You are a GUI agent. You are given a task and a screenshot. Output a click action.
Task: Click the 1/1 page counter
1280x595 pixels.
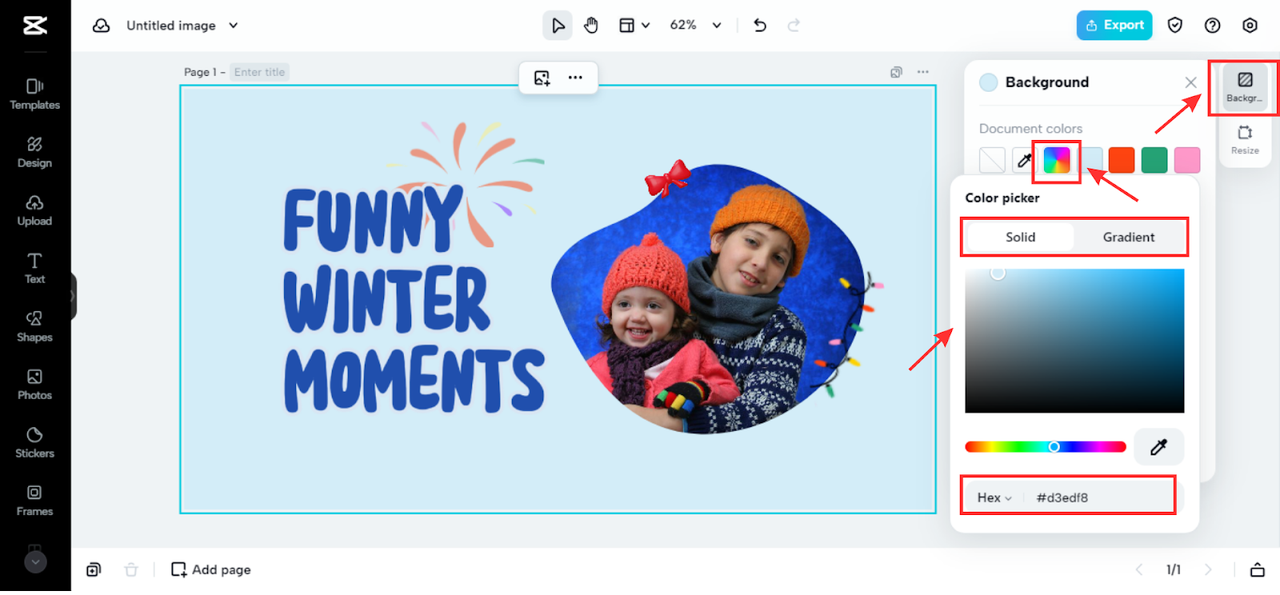click(x=1173, y=569)
